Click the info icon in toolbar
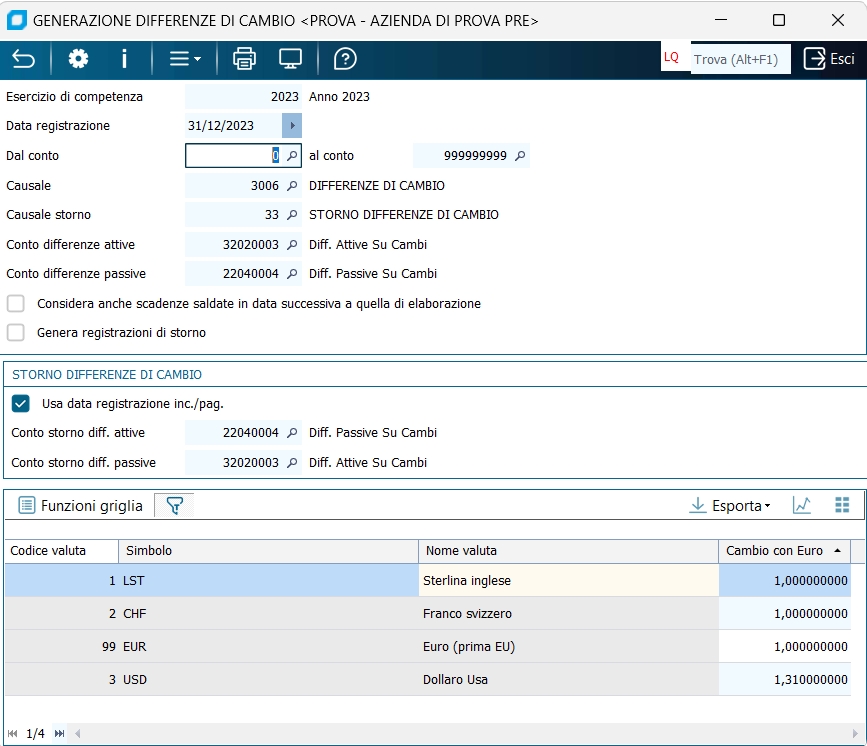Viewport: 867px width, 746px height. pyautogui.click(x=124, y=59)
